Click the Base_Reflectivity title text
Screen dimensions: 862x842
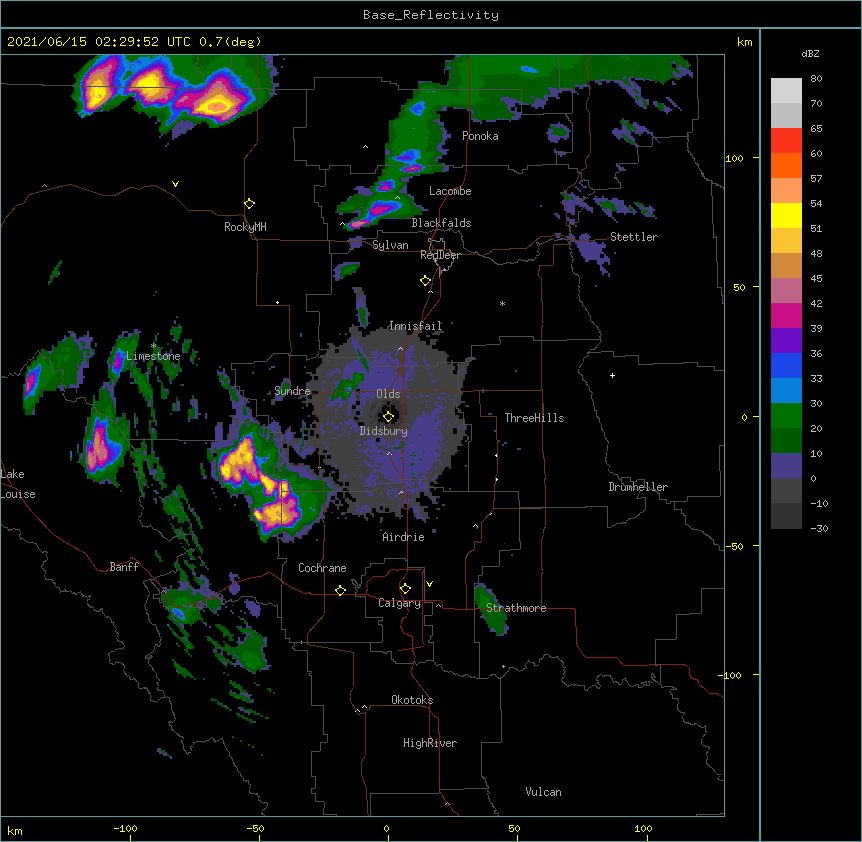click(x=431, y=15)
